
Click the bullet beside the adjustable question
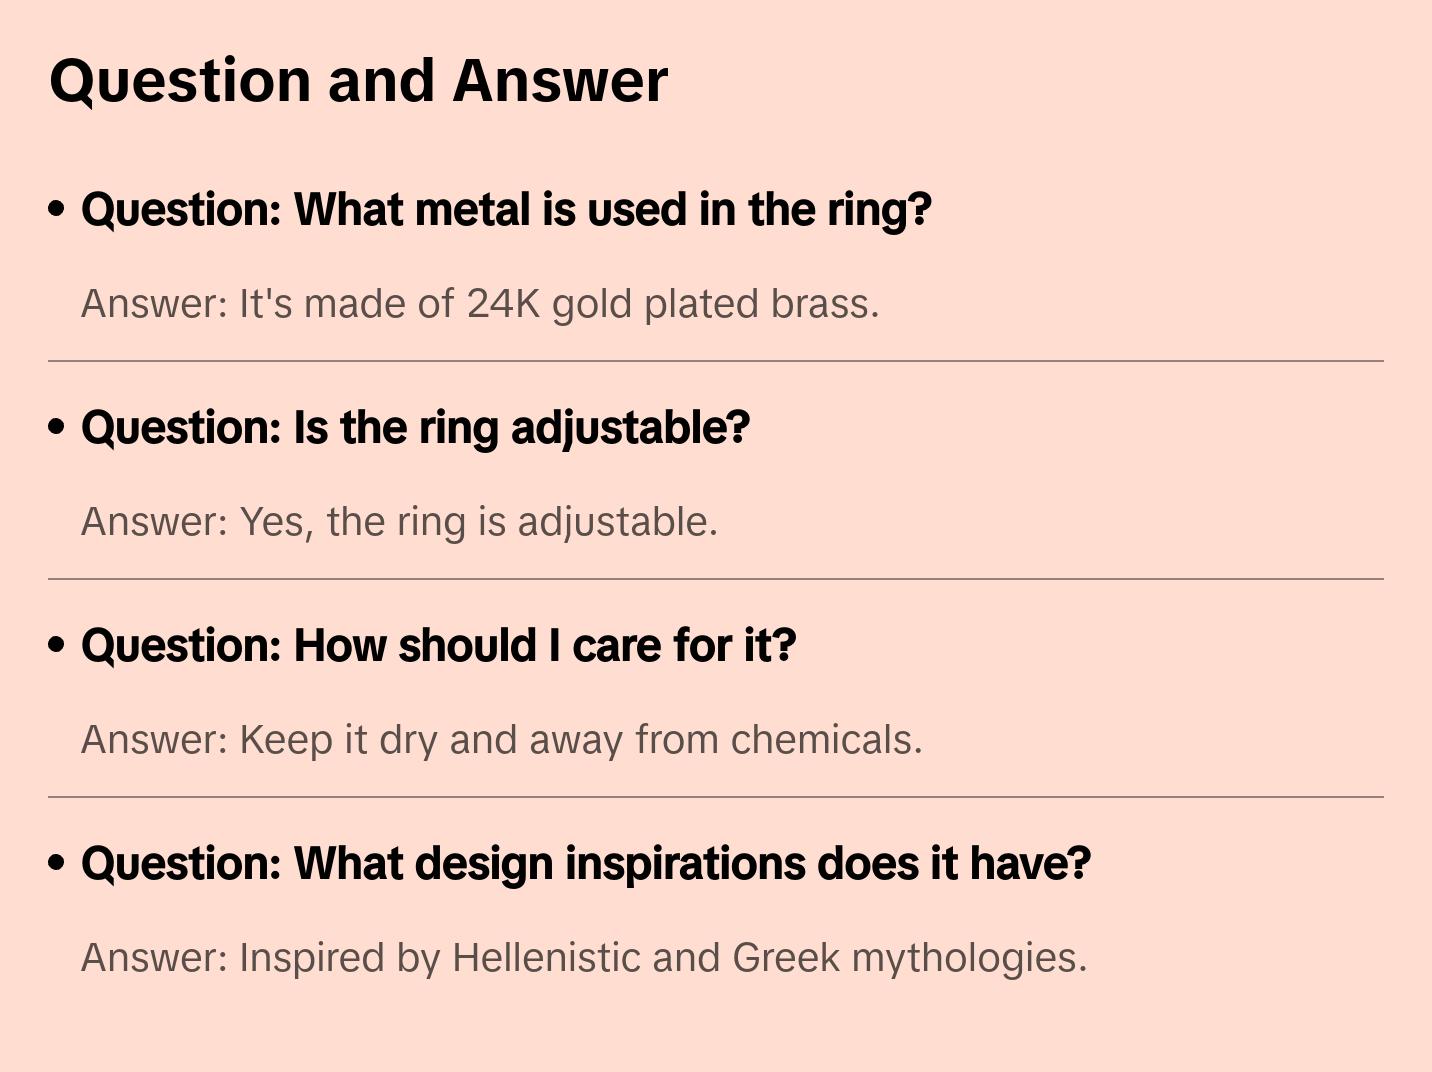(57, 427)
